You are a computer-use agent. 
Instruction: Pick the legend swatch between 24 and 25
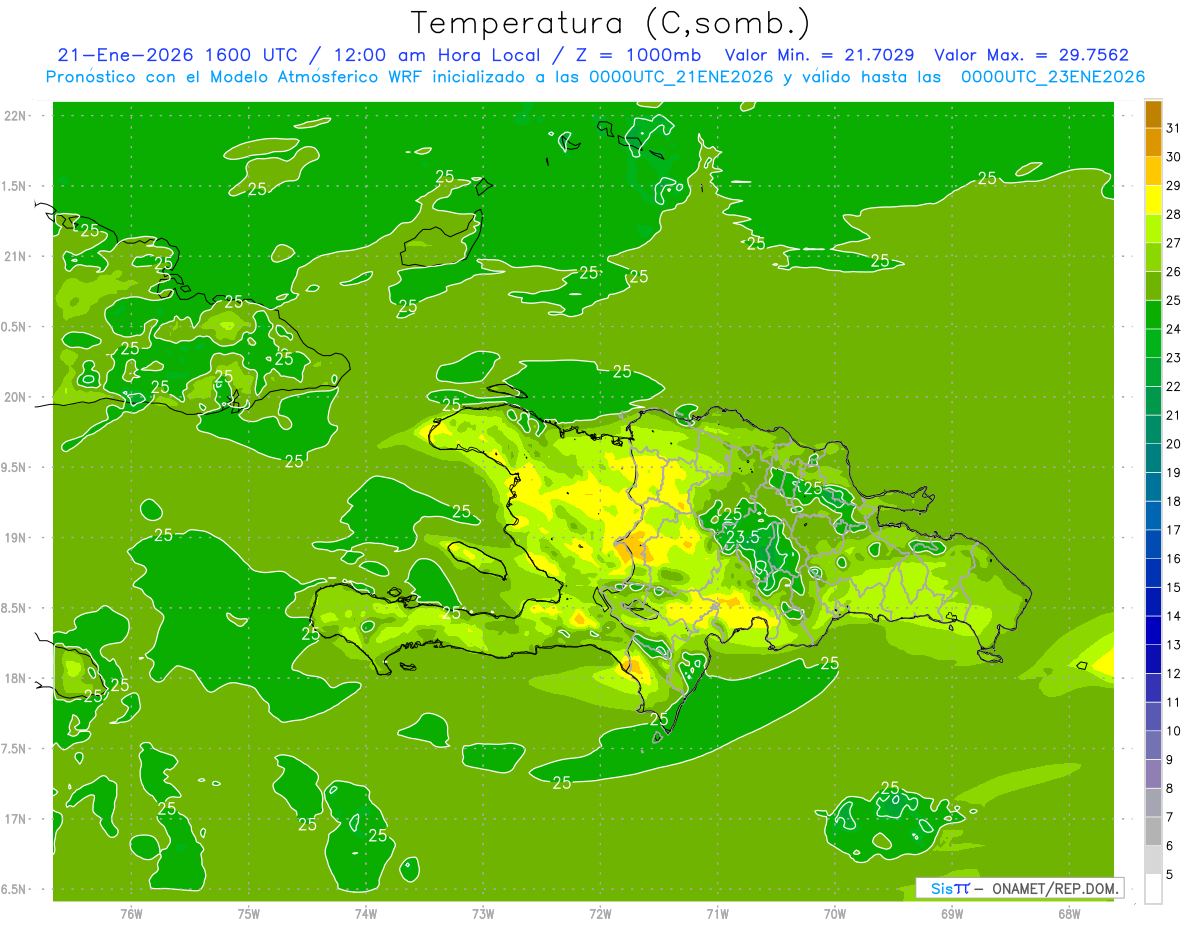pos(1153,315)
